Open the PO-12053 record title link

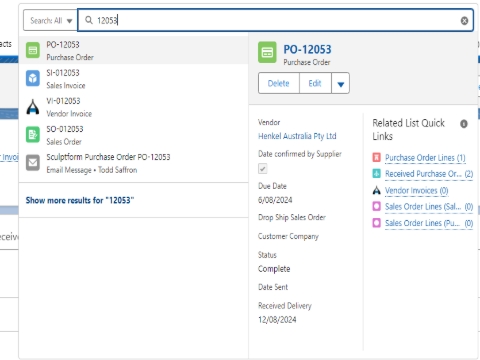[307, 49]
